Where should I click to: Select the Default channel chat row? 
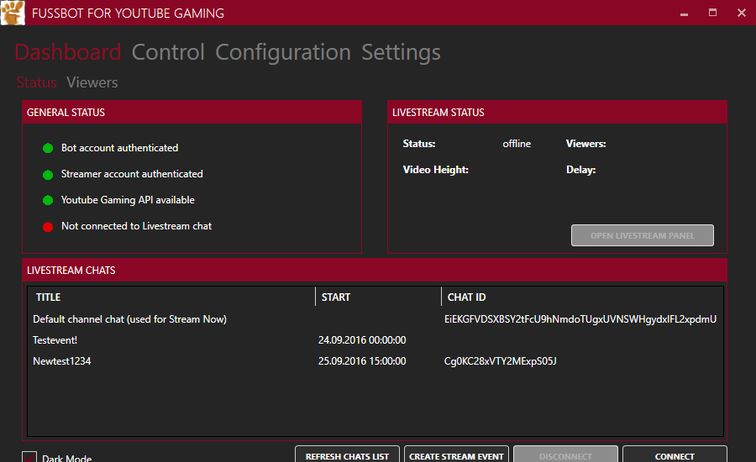click(130, 319)
